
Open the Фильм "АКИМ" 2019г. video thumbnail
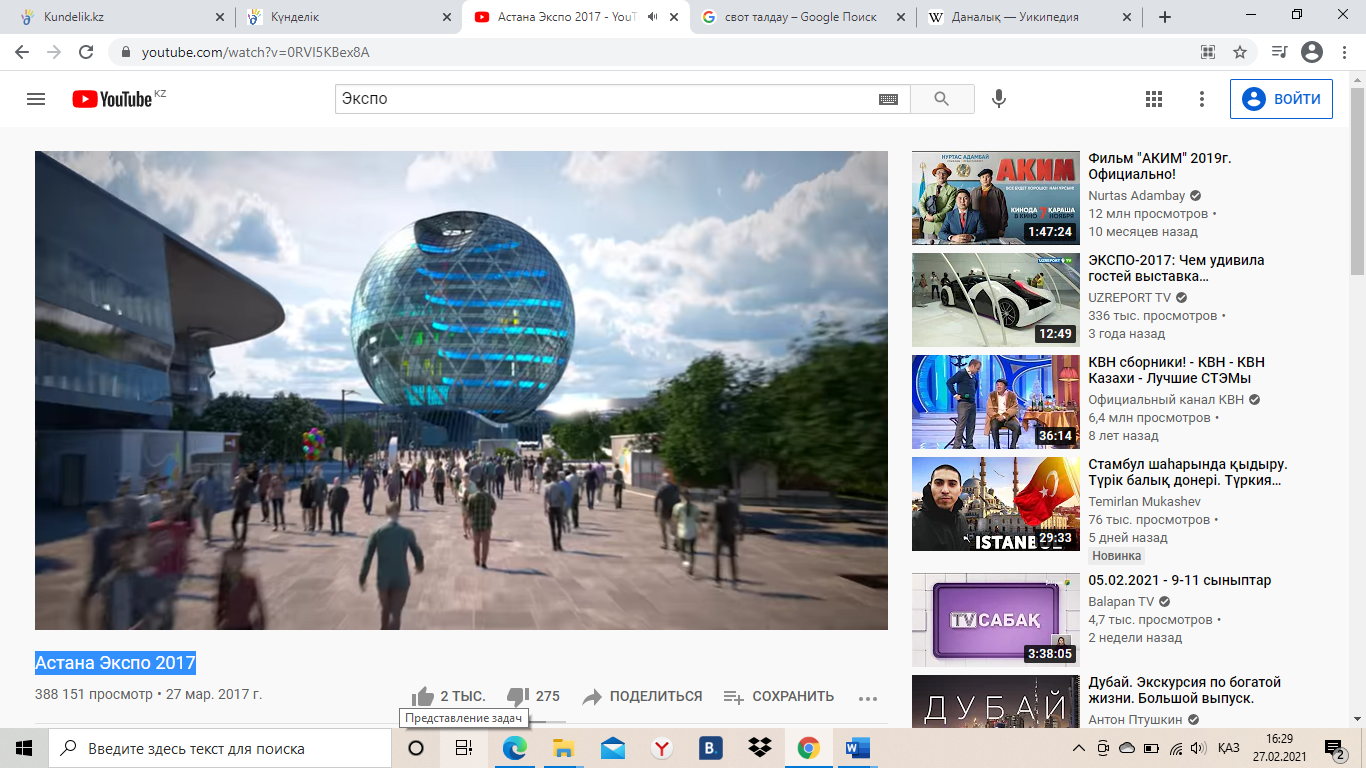[995, 198]
